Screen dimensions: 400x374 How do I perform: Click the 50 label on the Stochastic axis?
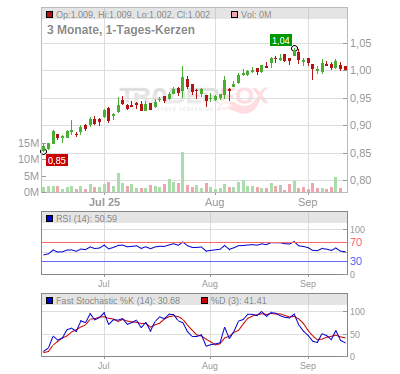(355, 335)
